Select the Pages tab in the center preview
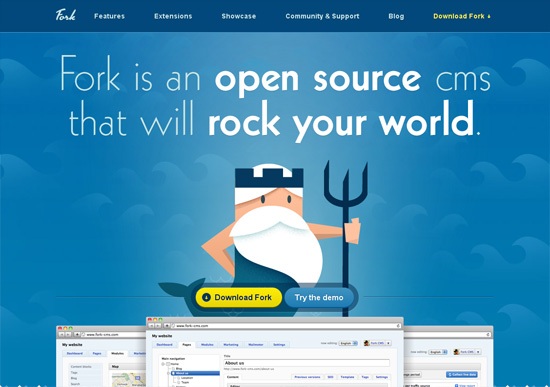550x387 pixels. (187, 345)
